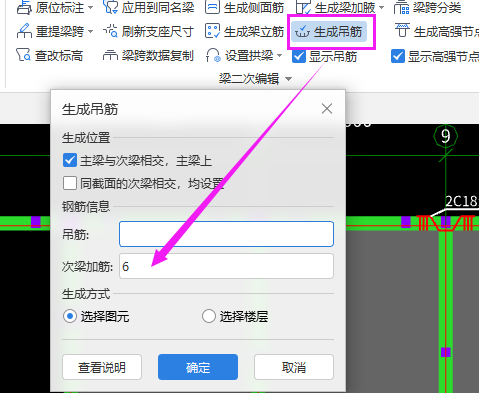479x393 pixels.
Task: Click the 设置拱梁 icon
Action: [x=213, y=55]
